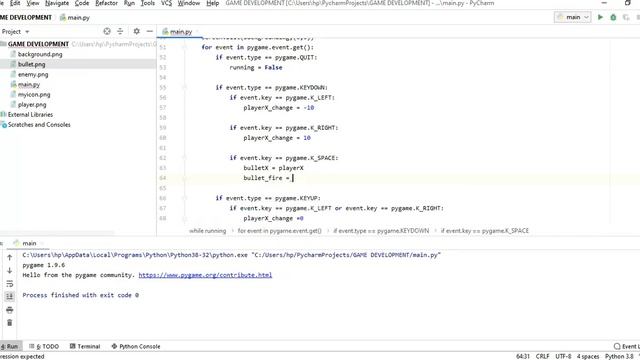Open the View menu
Image resolution: width=640 pixels, height=360 pixels.
click(x=33, y=3)
